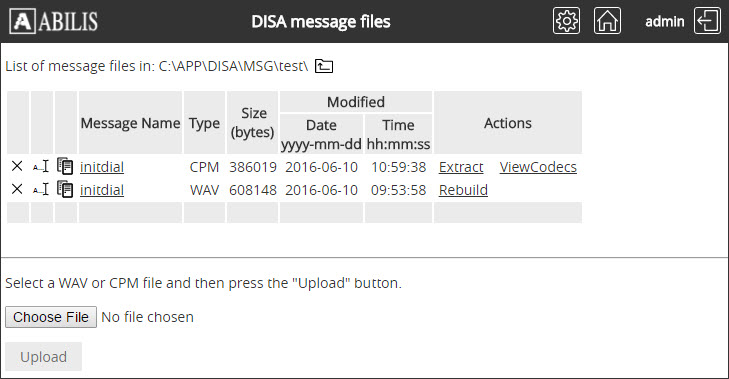Image resolution: width=729 pixels, height=379 pixels.
Task: Click the logout icon next to admin
Action: pos(707,21)
